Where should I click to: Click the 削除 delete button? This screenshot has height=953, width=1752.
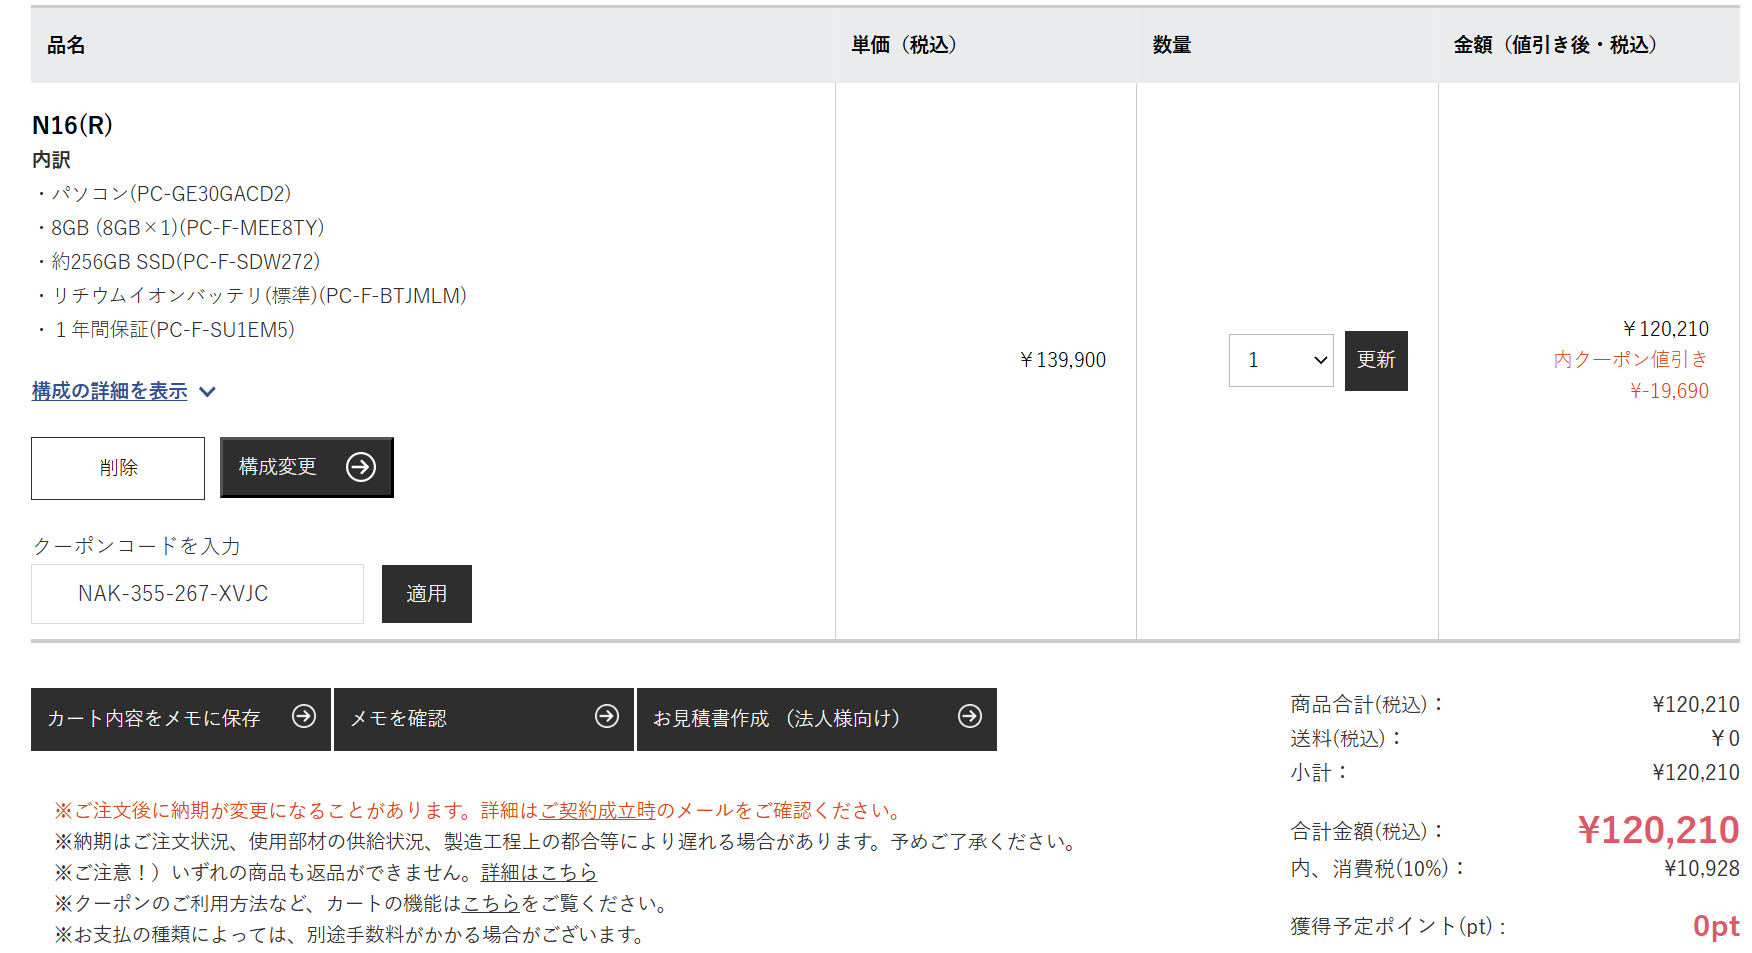(x=118, y=468)
